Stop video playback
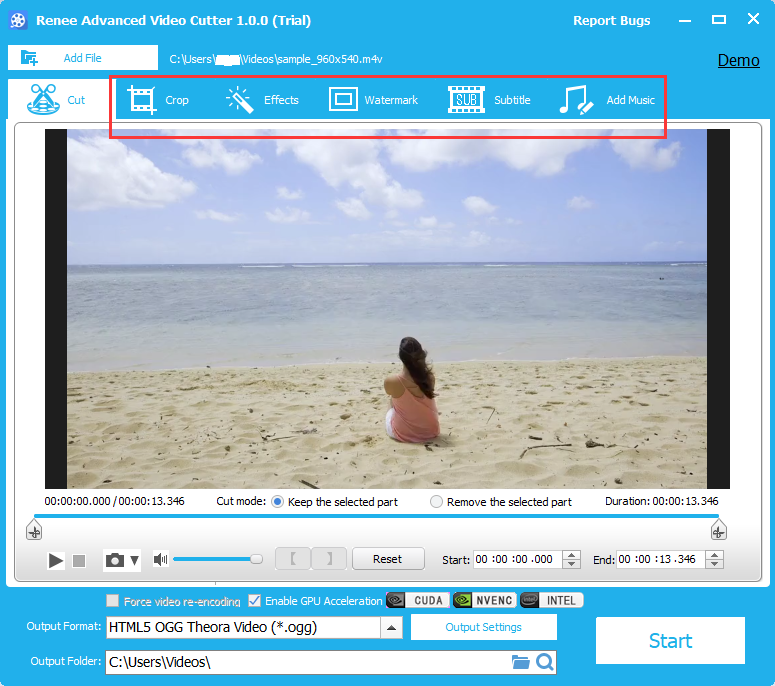Image resolution: width=775 pixels, height=686 pixels. [80, 561]
